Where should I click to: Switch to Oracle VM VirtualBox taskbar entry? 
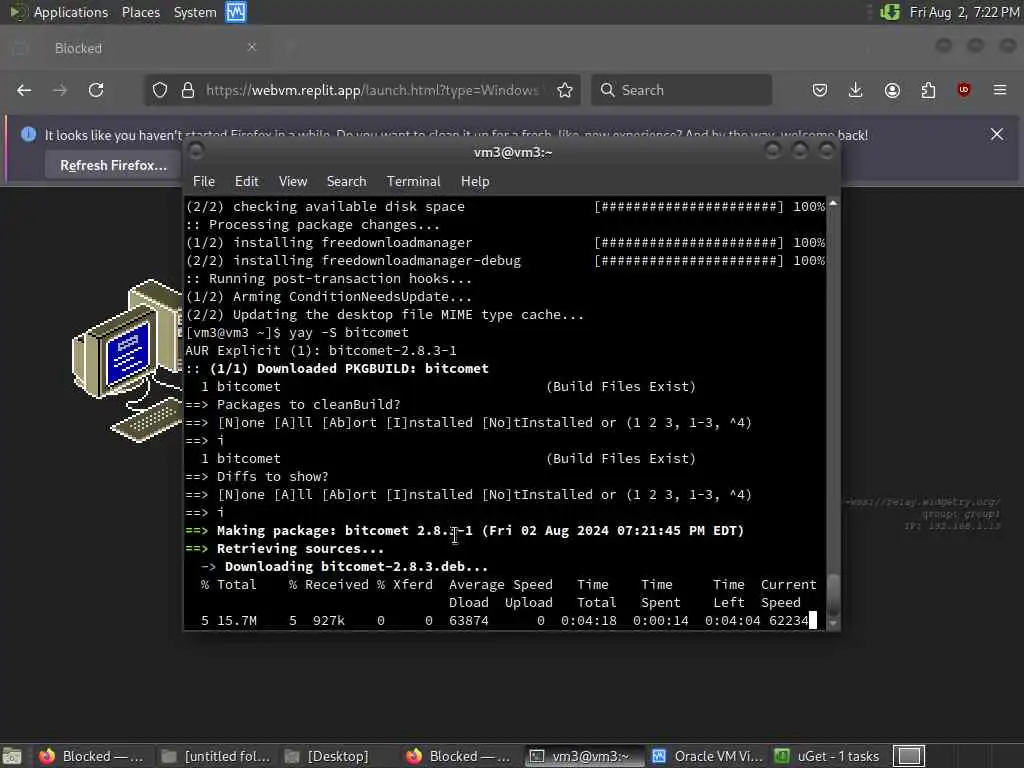tap(707, 756)
